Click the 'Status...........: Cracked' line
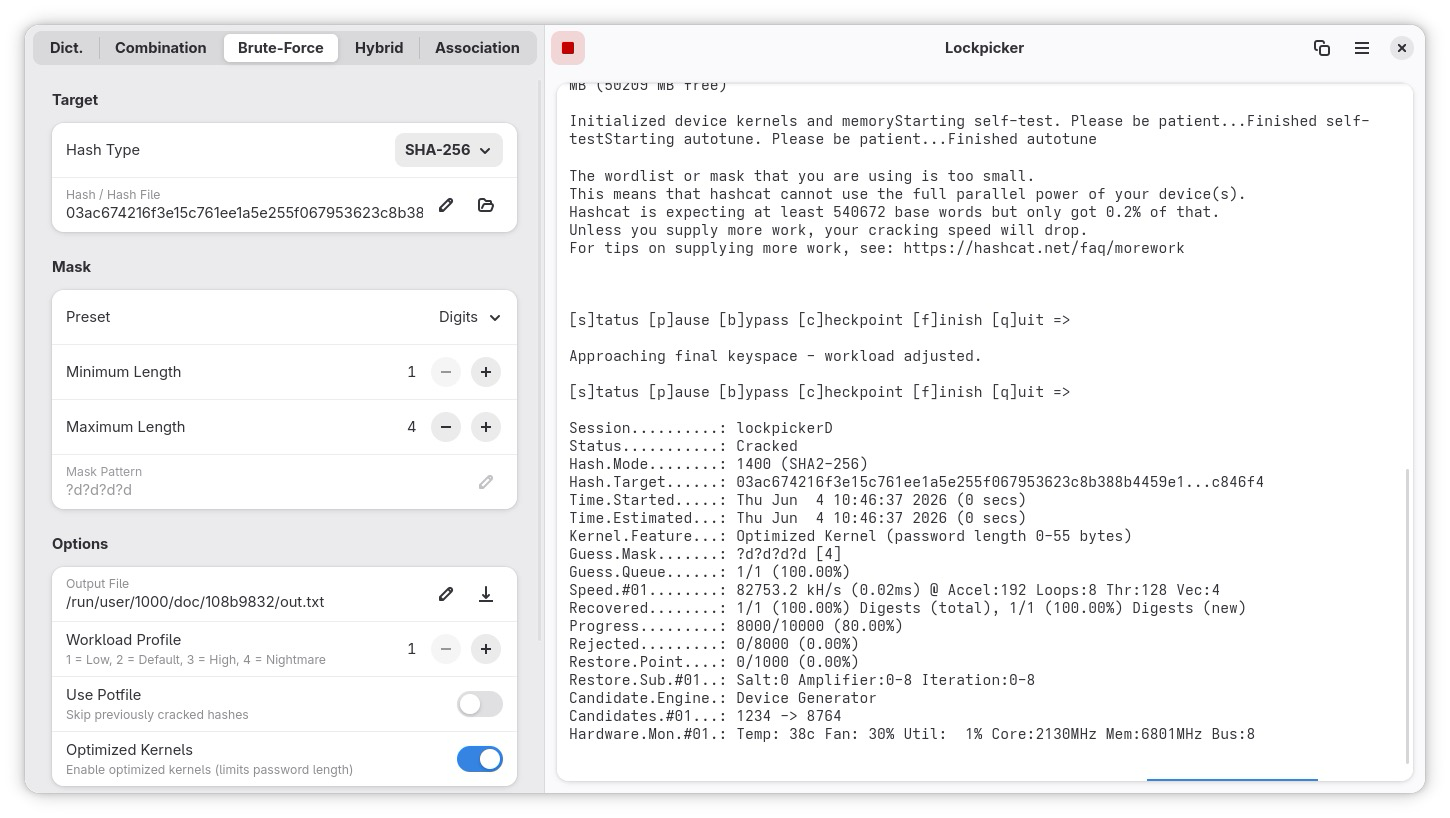 coord(683,446)
